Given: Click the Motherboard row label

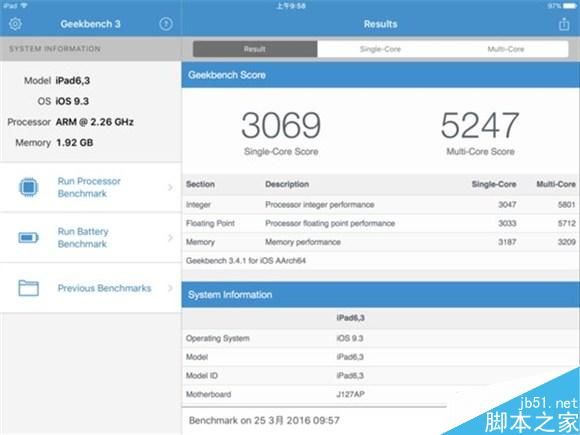Looking at the screenshot, I should tap(208, 394).
